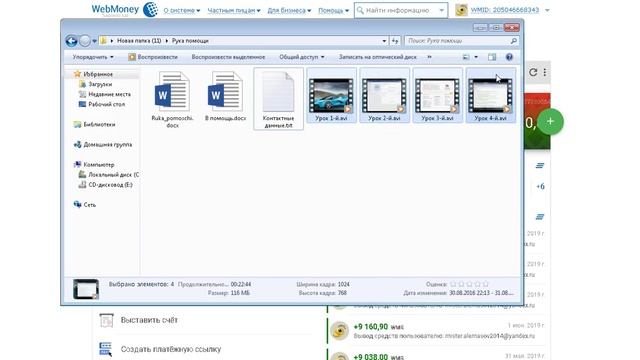640x360 pixels.
Task: Open the recent locations dropdown arrow
Action: [94, 41]
